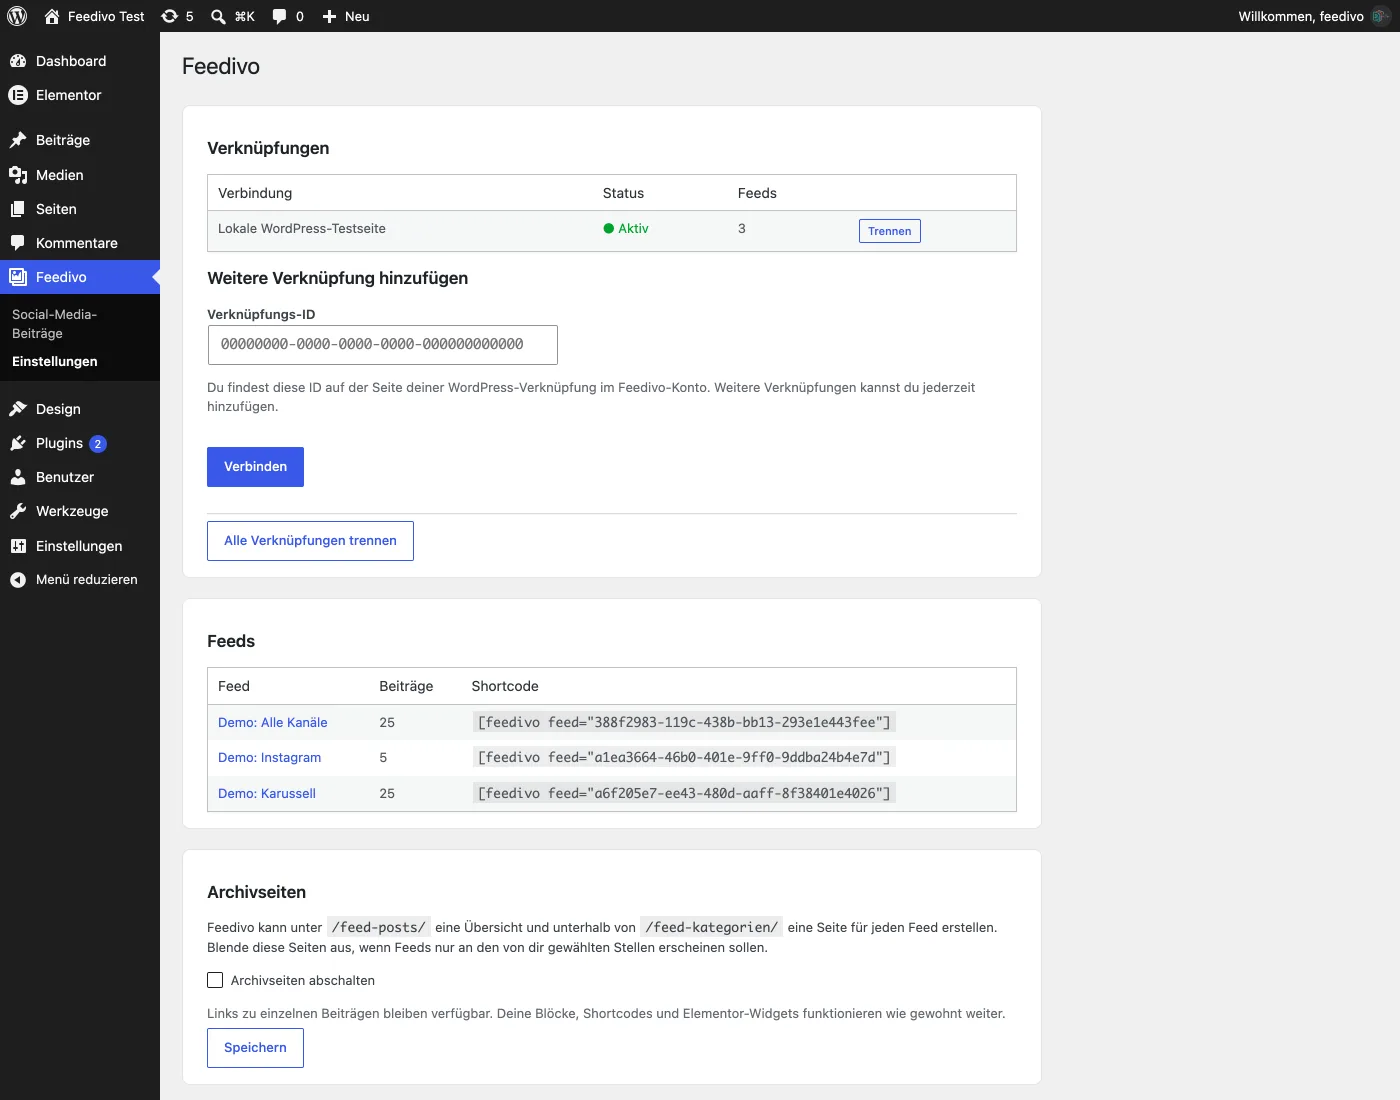Open the search magnifier icon in admin bar
This screenshot has height=1100, width=1400.
(x=218, y=16)
